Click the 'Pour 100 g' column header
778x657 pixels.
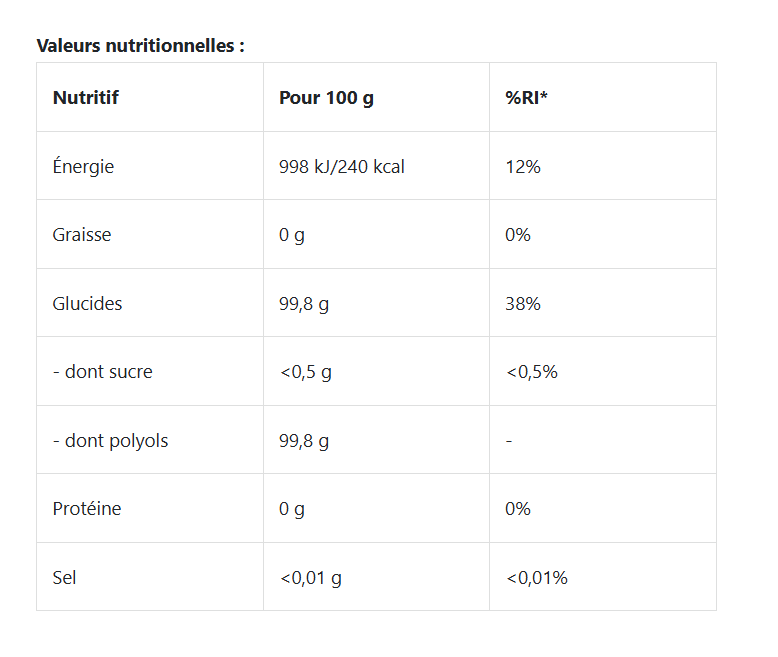(x=326, y=98)
